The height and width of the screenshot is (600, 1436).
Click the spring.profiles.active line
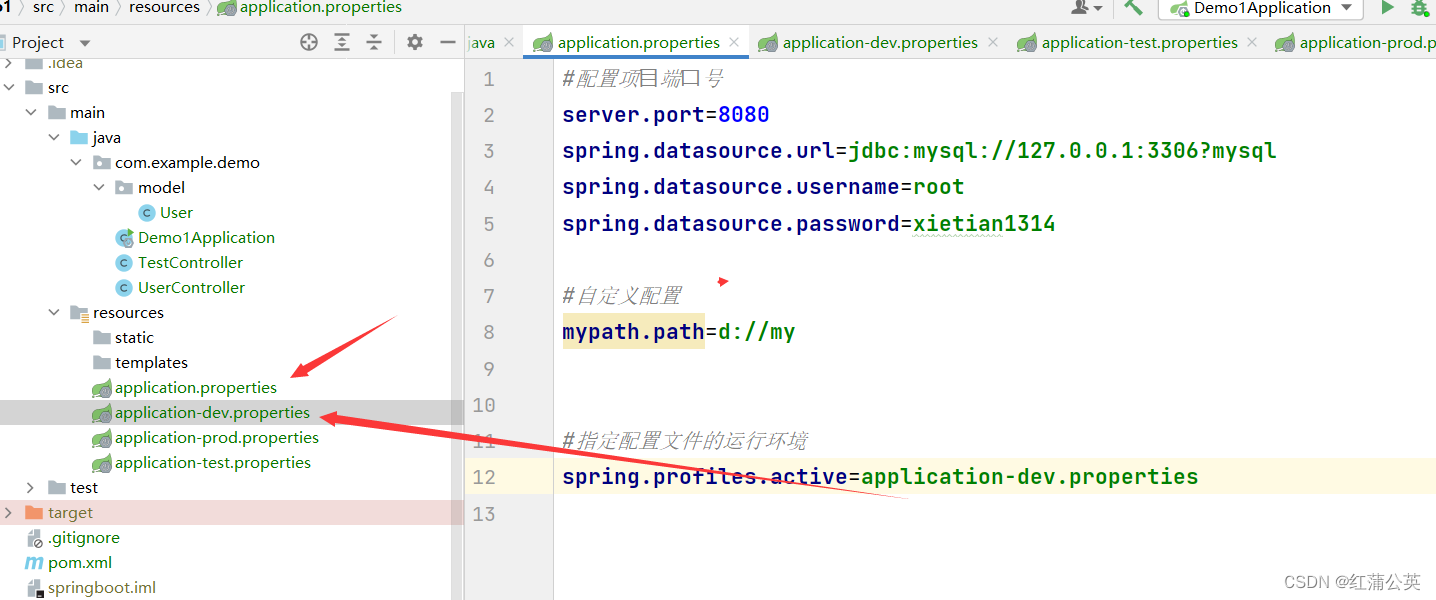pyautogui.click(x=880, y=477)
